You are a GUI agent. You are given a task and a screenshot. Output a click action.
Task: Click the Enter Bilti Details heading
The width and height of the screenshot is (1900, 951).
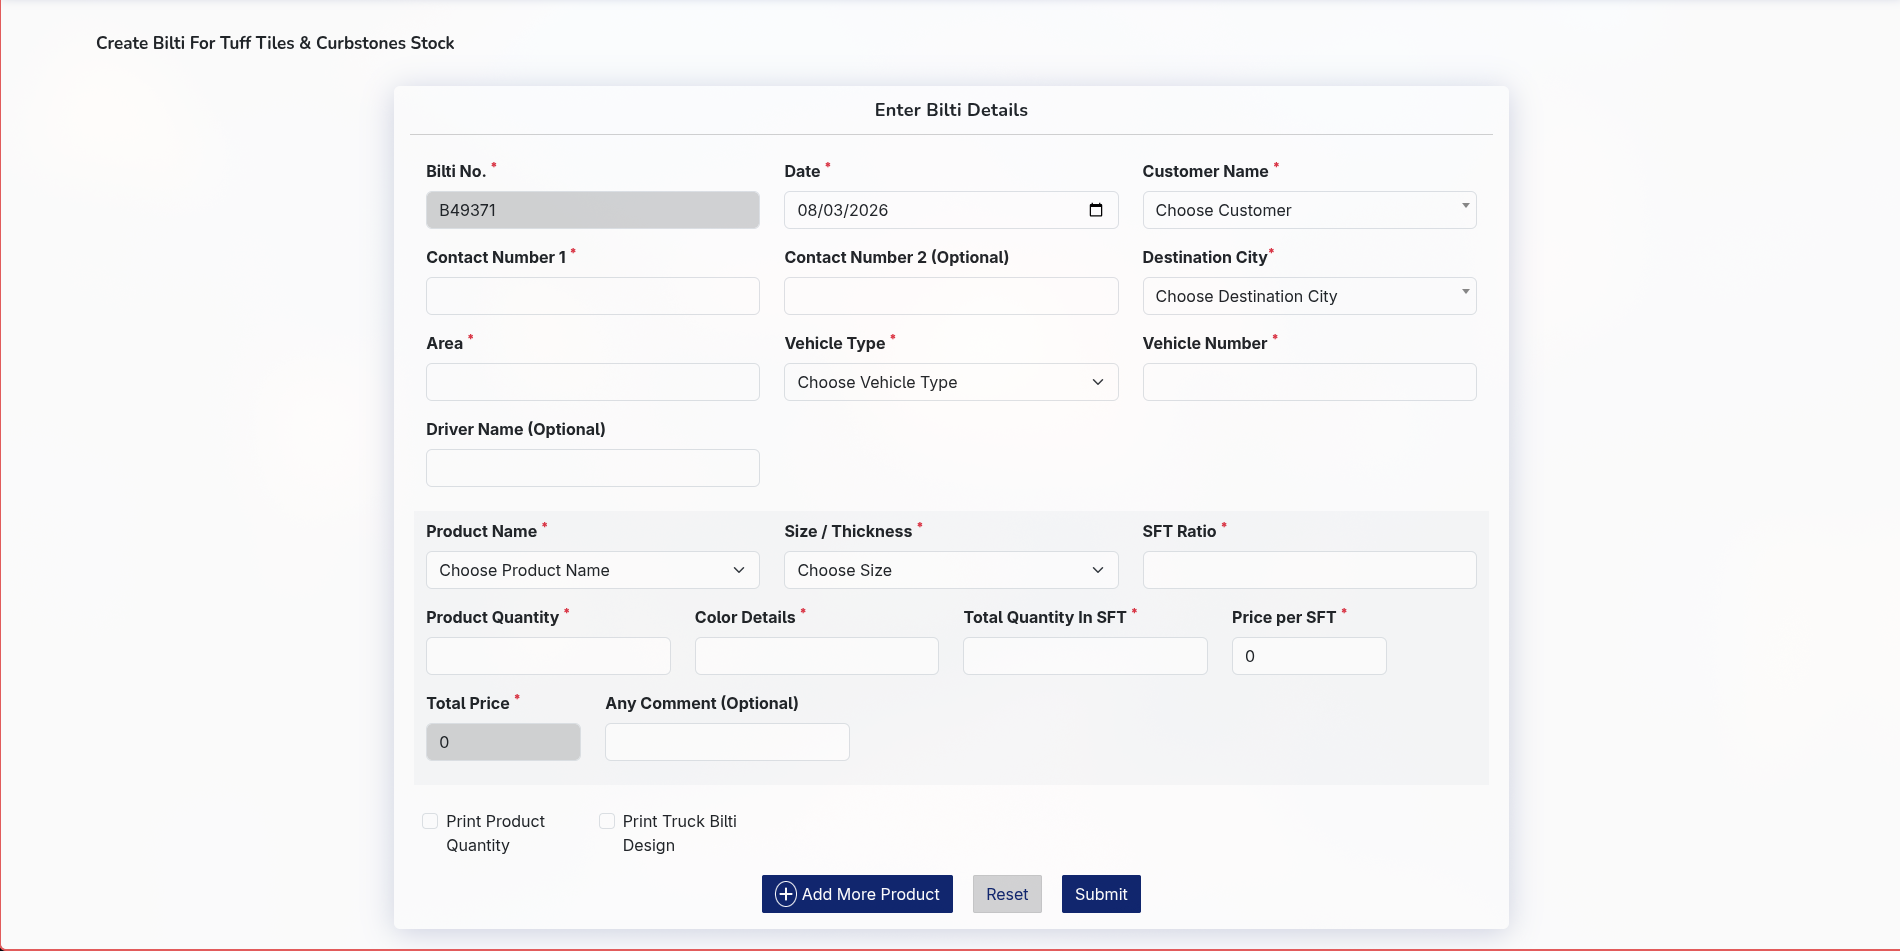[x=951, y=110]
